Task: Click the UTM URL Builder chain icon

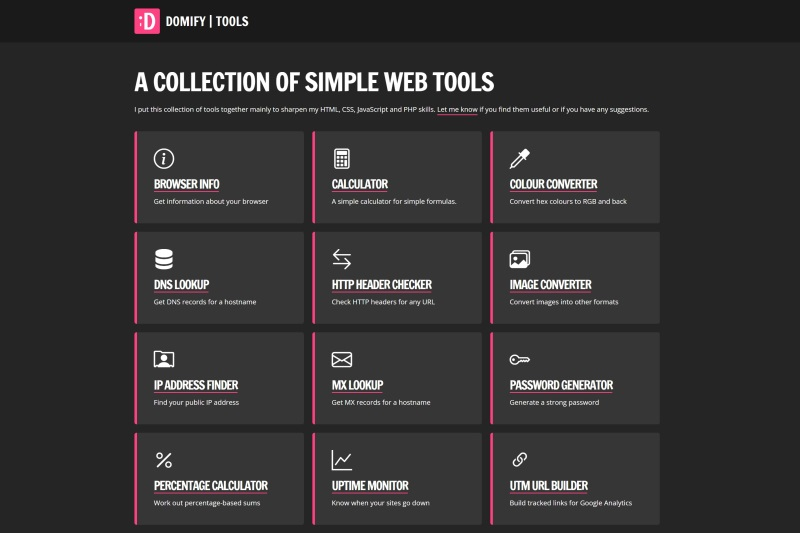Action: point(520,460)
